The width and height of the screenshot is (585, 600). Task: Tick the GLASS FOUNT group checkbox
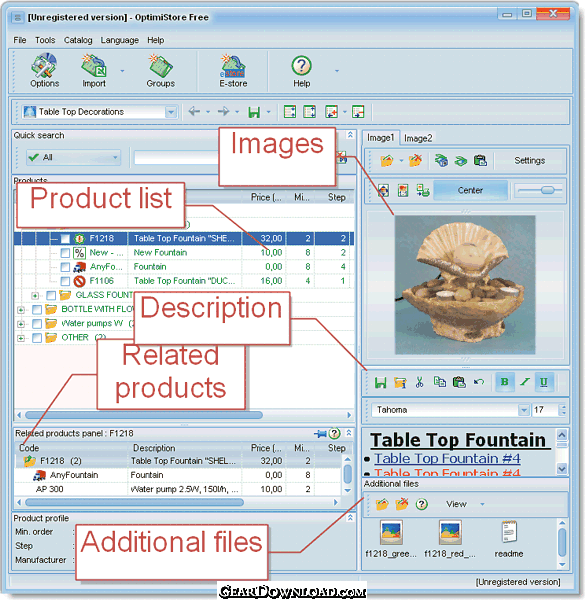click(51, 295)
